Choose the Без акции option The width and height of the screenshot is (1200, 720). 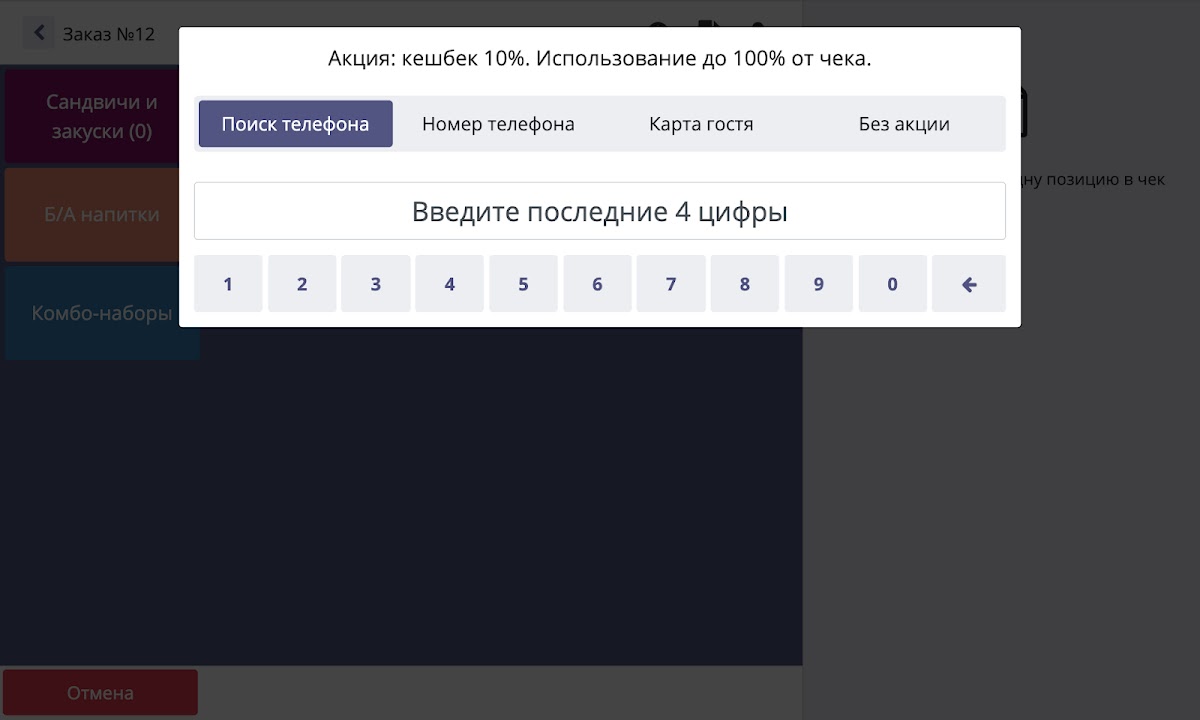[904, 124]
